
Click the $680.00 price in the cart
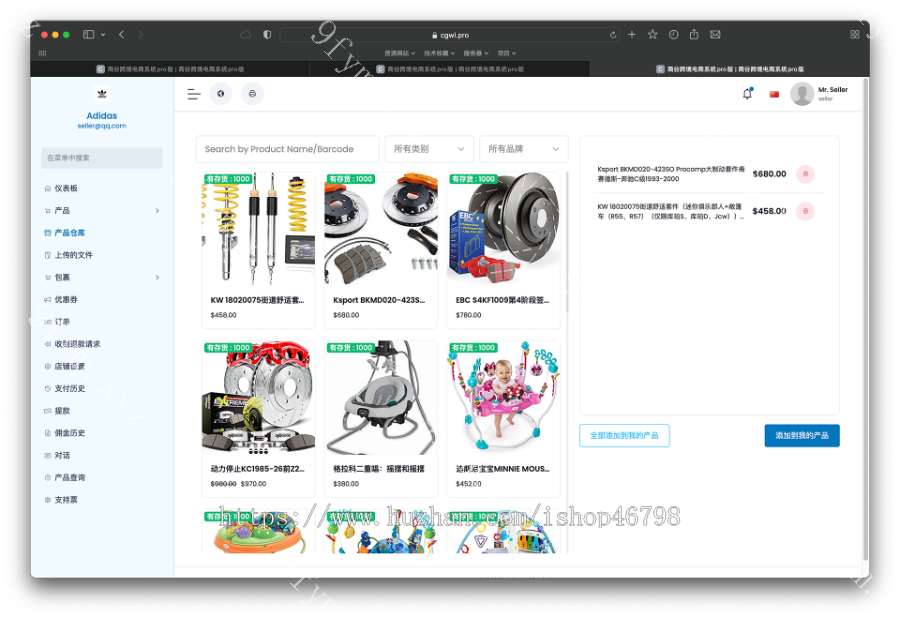[x=769, y=174]
